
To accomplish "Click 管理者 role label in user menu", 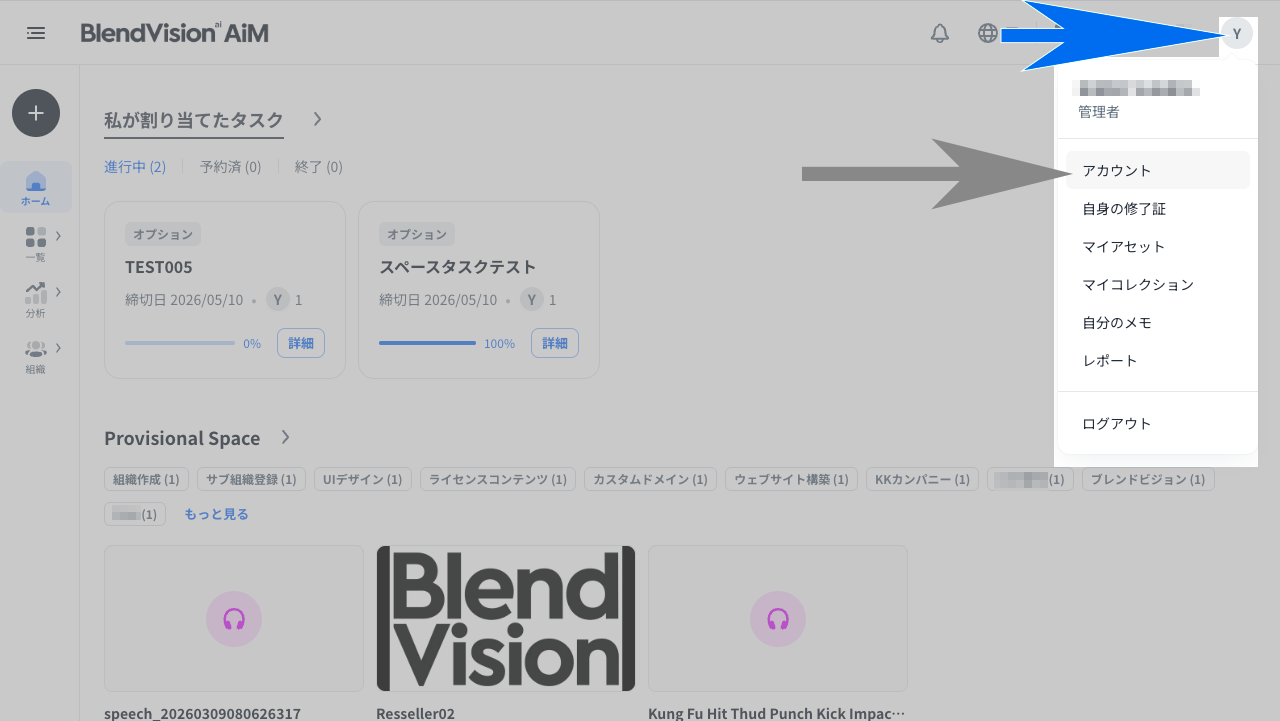I will (1099, 112).
